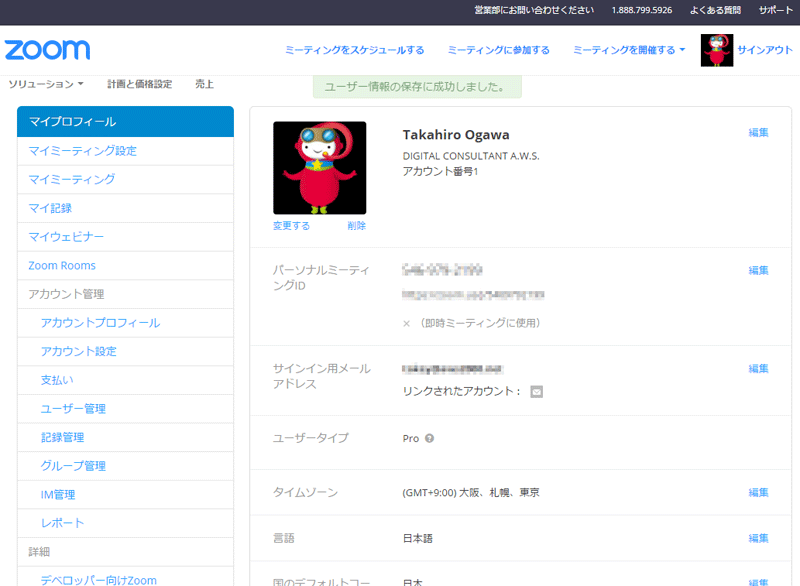Click the small avatar icon beside サインアウト
The image size is (800, 586).
(717, 50)
